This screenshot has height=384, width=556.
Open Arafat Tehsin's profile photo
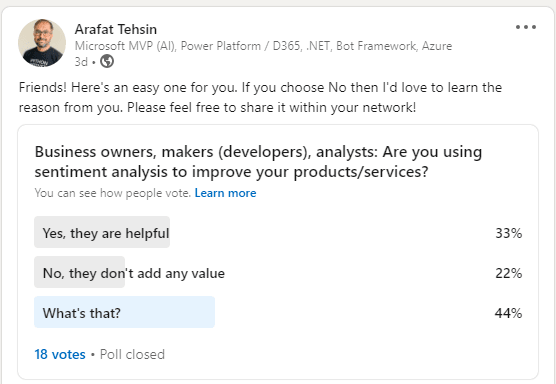tap(42, 43)
